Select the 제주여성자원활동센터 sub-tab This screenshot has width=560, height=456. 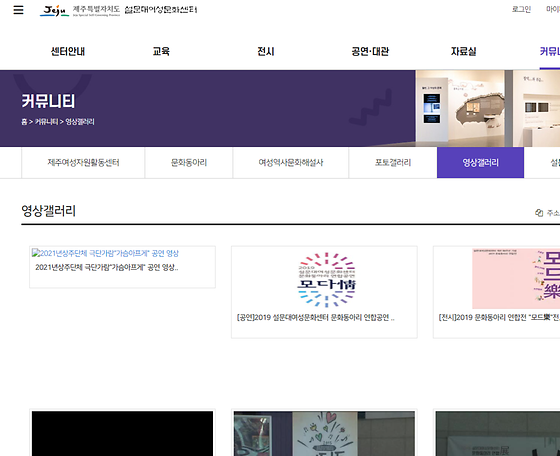pyautogui.click(x=83, y=162)
